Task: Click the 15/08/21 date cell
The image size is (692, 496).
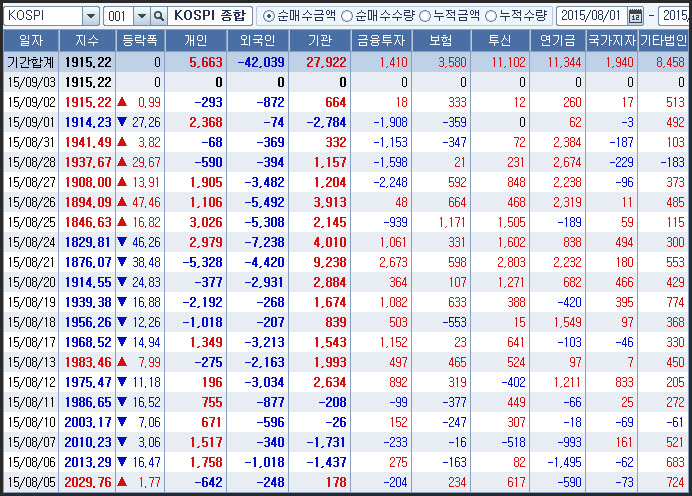Action: click(31, 263)
